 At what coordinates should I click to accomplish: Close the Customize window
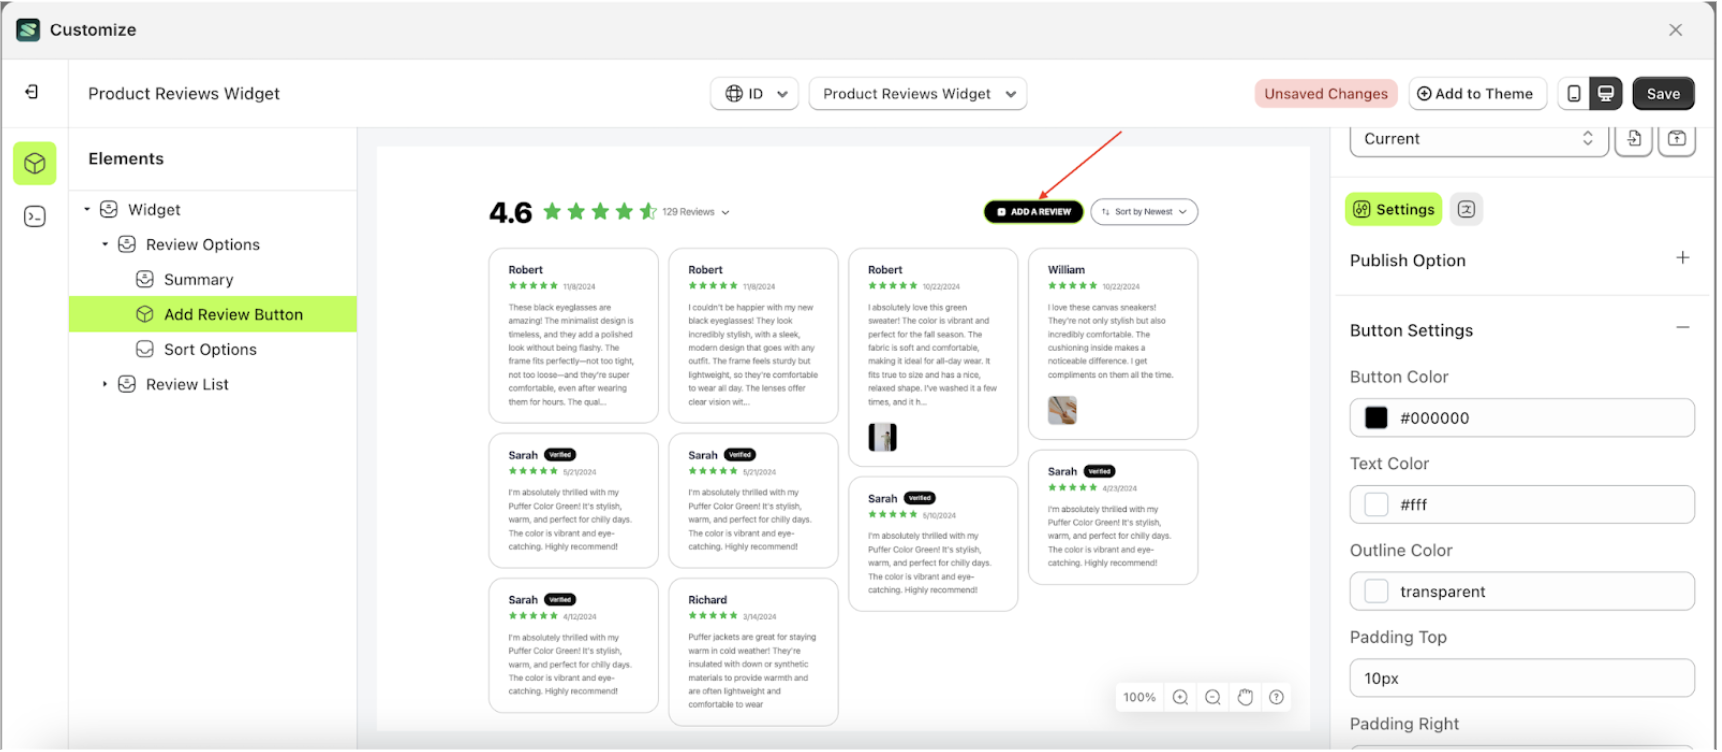[x=1676, y=30]
